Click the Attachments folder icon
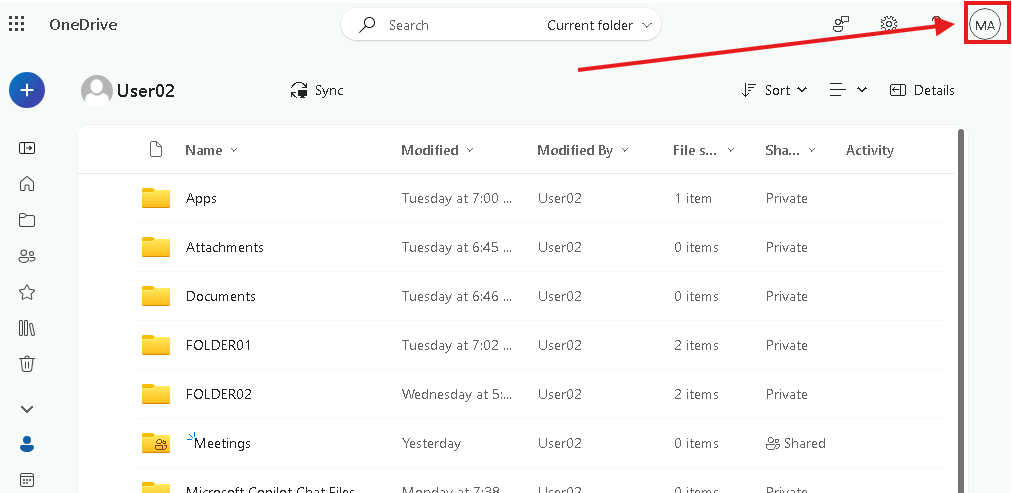The width and height of the screenshot is (1012, 493). pos(156,246)
